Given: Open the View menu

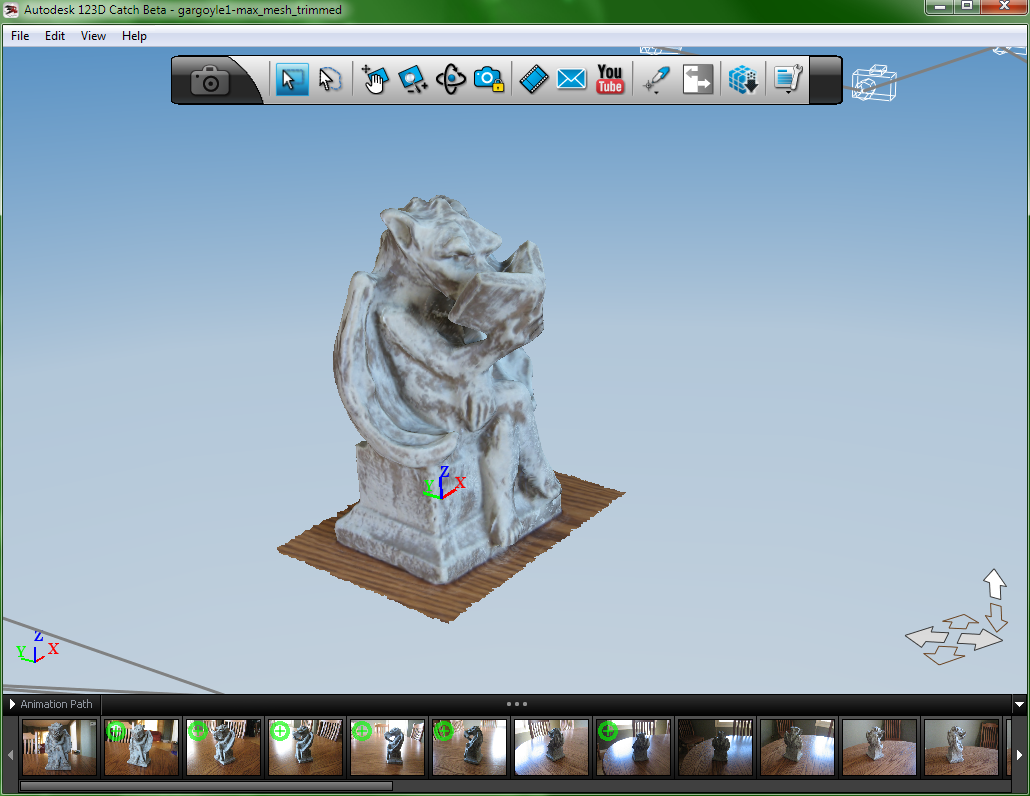Looking at the screenshot, I should [x=93, y=35].
